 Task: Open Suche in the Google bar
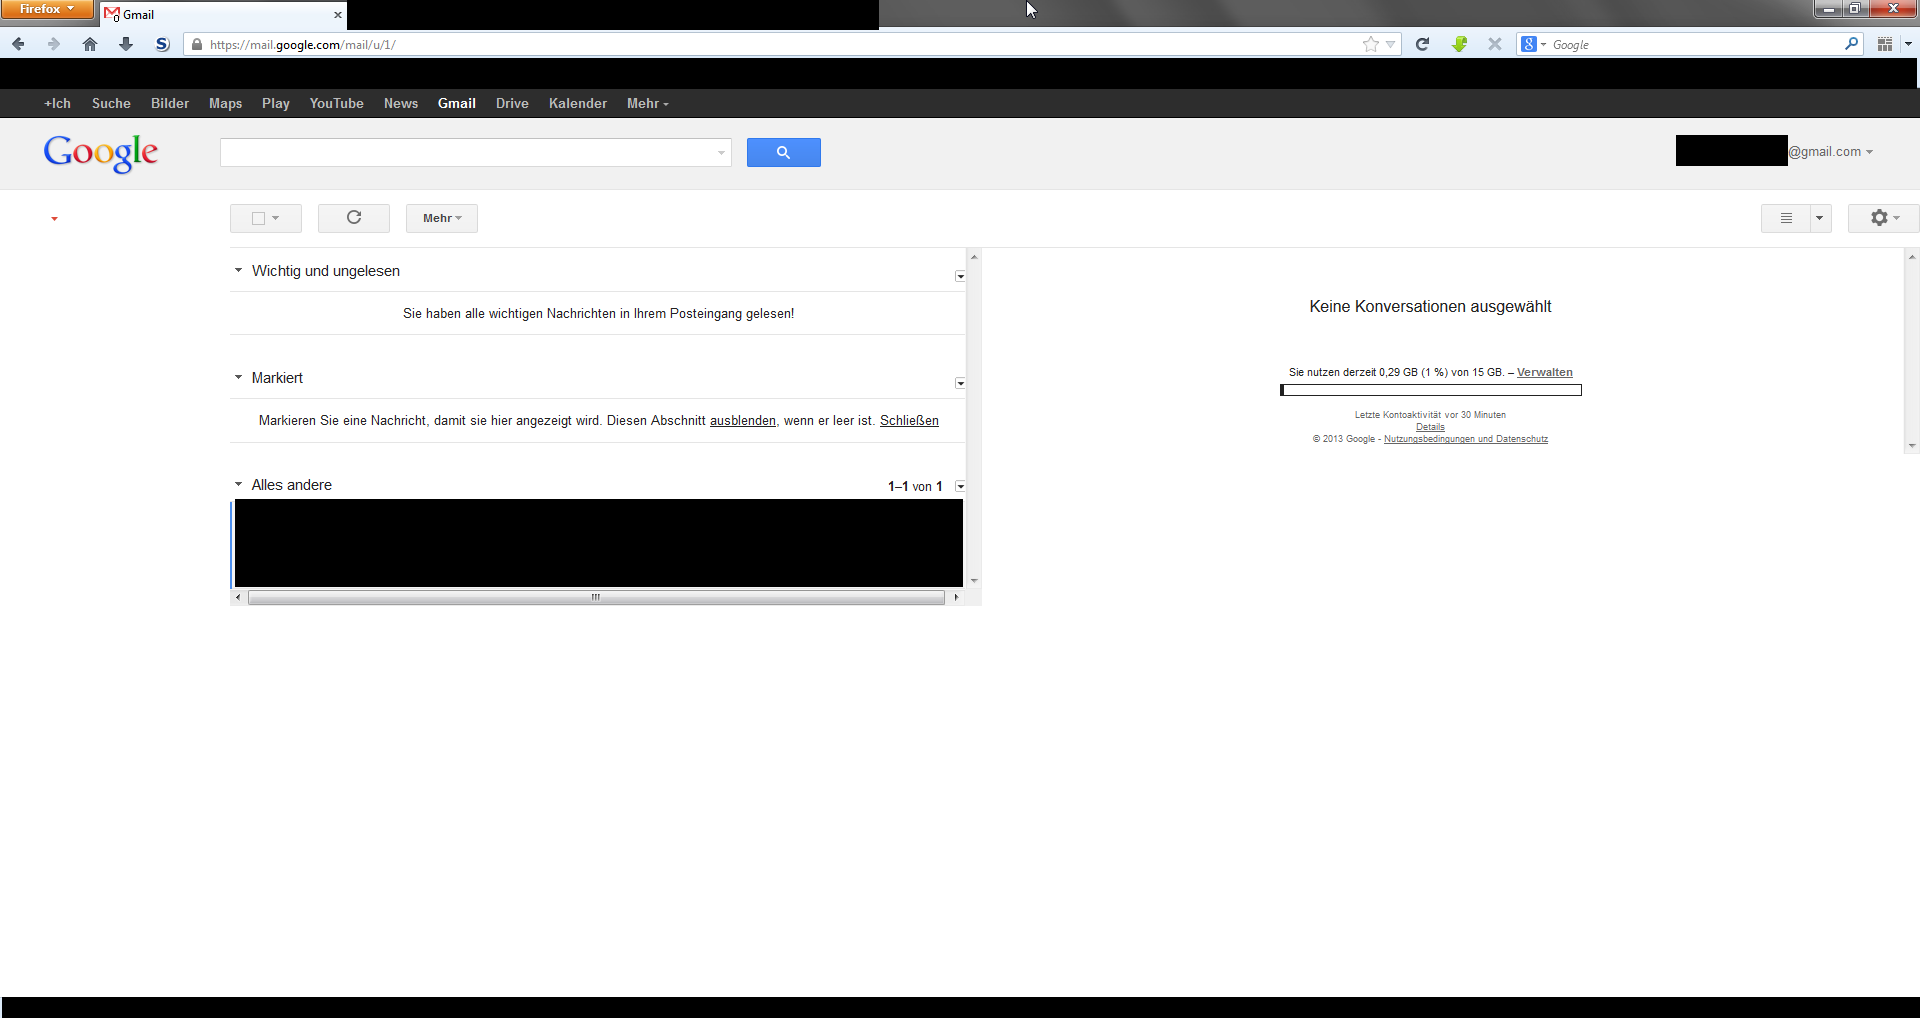click(x=111, y=103)
